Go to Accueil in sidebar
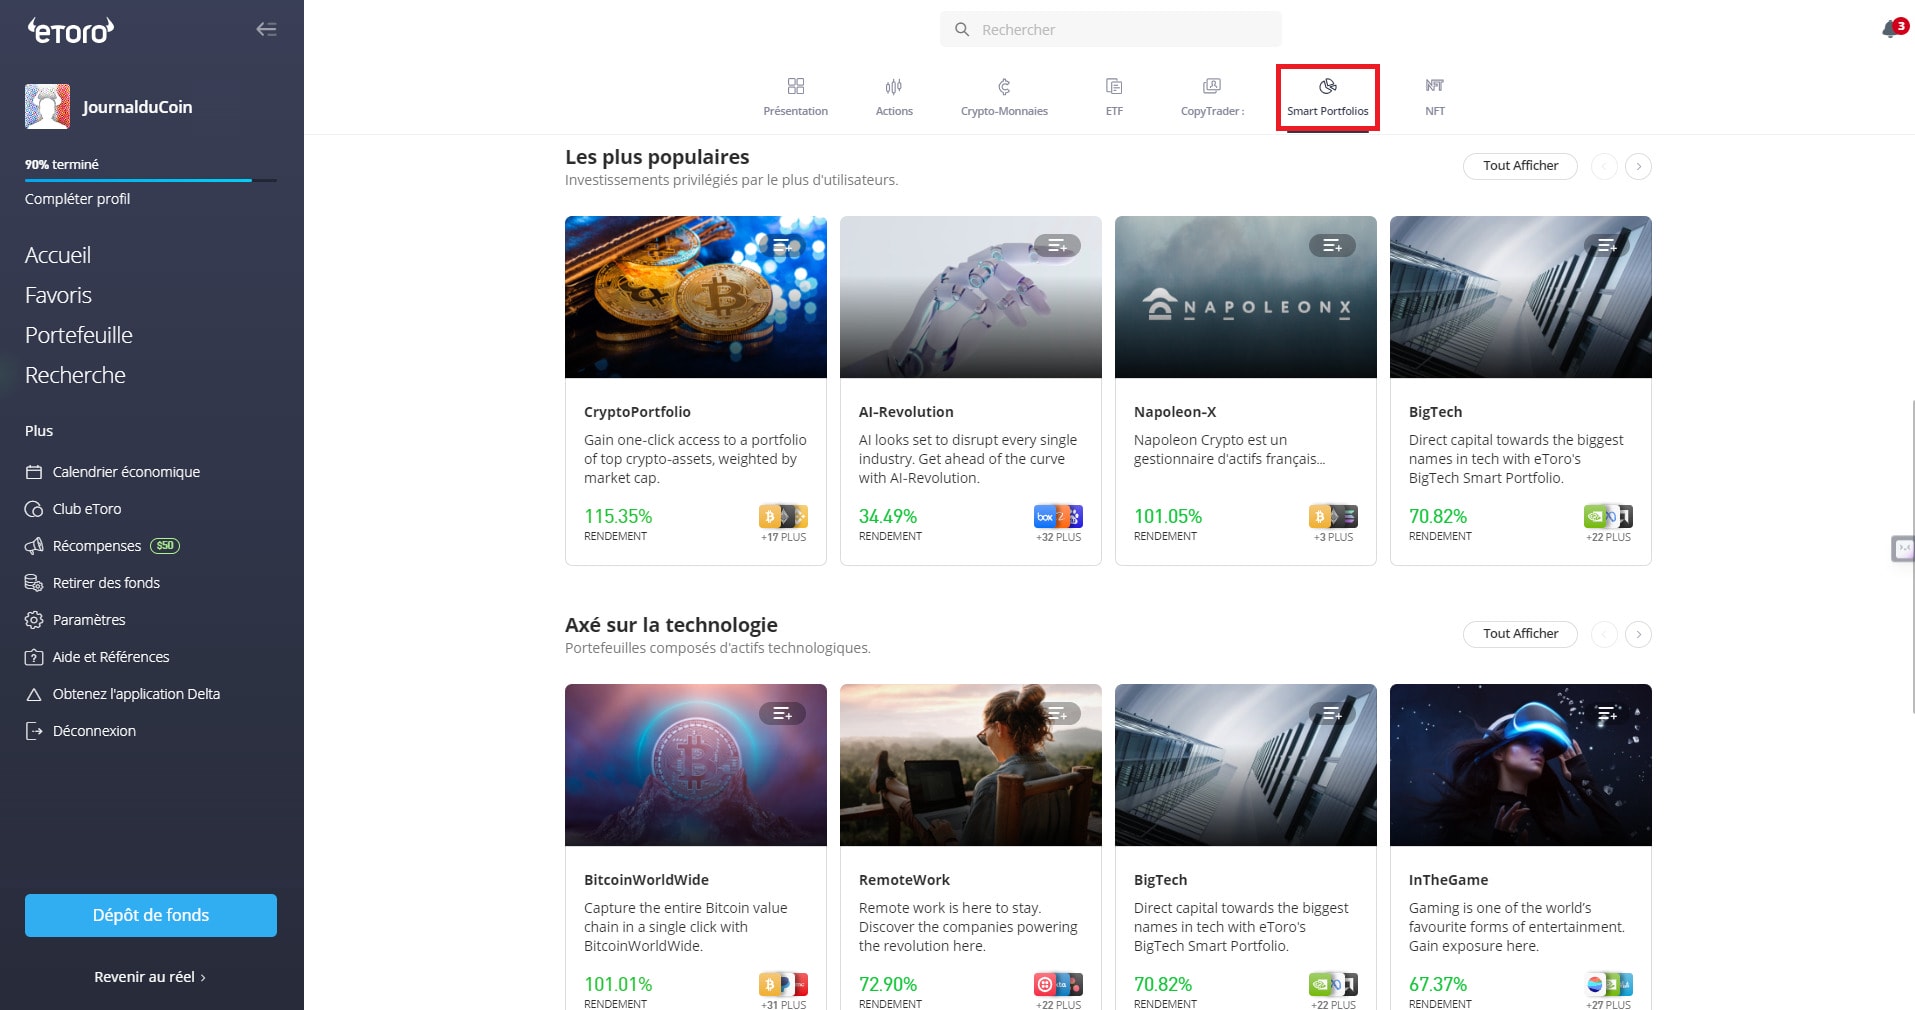The image size is (1915, 1010). click(x=58, y=255)
